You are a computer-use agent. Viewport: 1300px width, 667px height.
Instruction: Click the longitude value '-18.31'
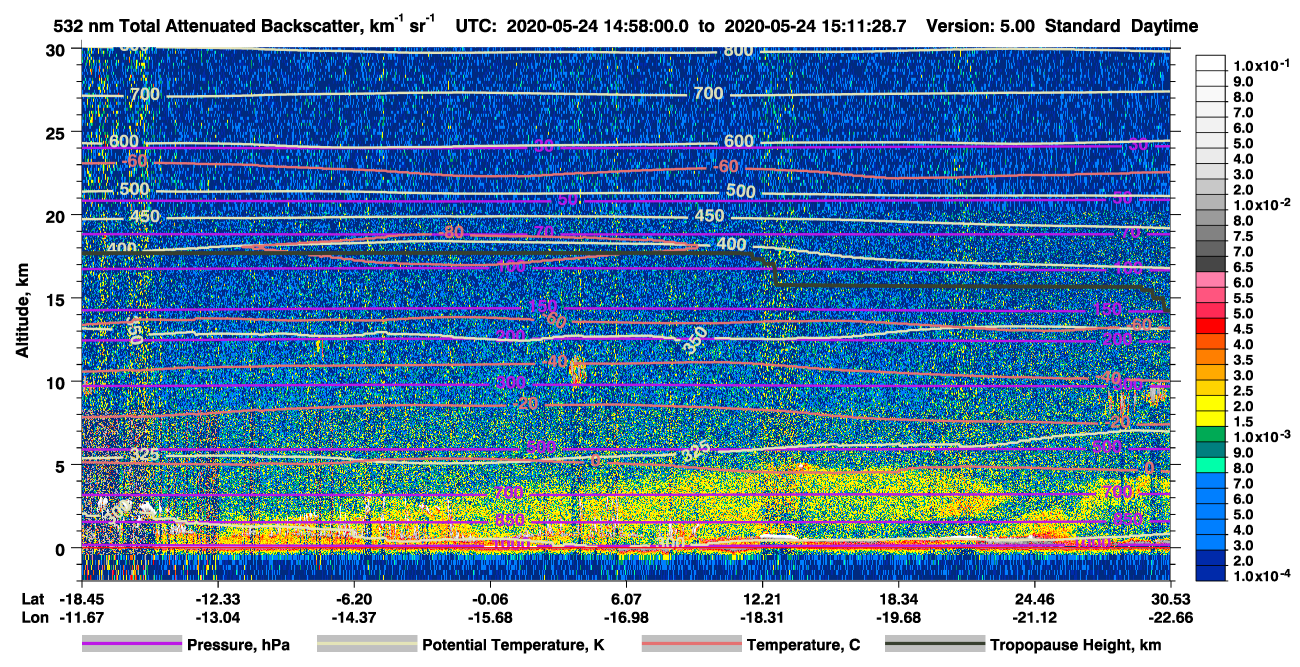coord(763,617)
